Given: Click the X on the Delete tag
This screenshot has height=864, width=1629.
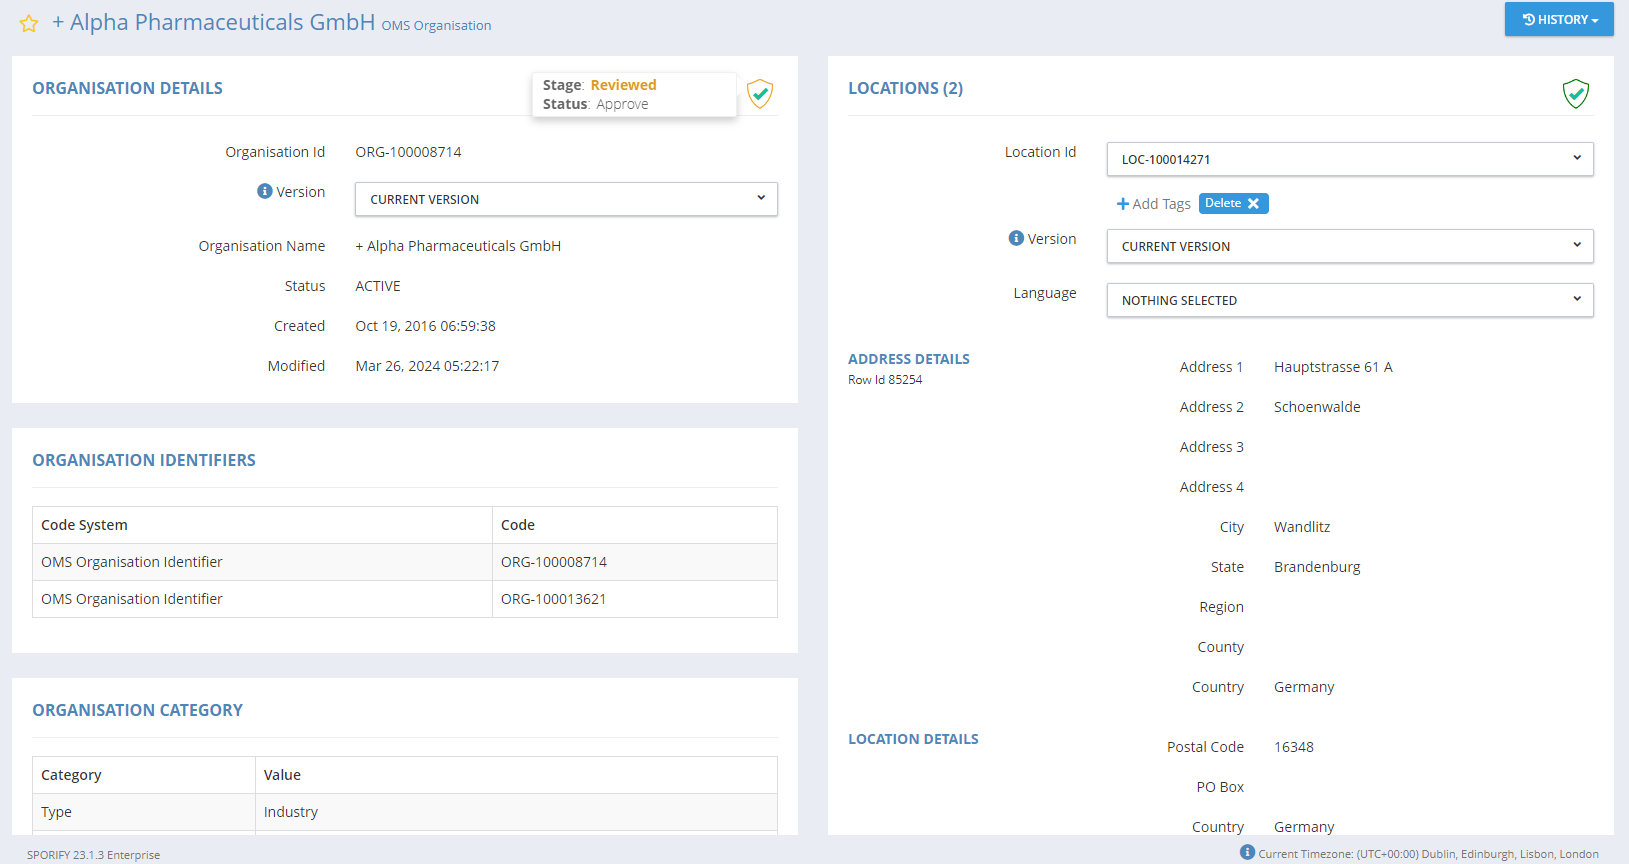Looking at the screenshot, I should (1253, 203).
